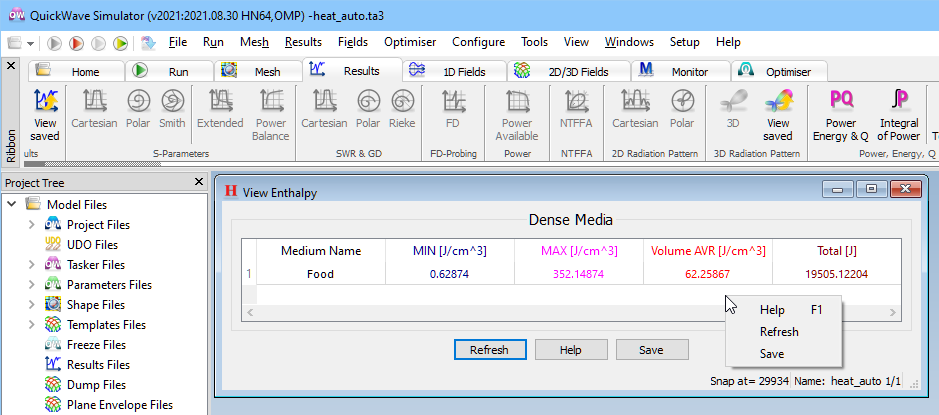The image size is (939, 415).
Task: Expand the Tasker Files node
Action: pyautogui.click(x=31, y=265)
